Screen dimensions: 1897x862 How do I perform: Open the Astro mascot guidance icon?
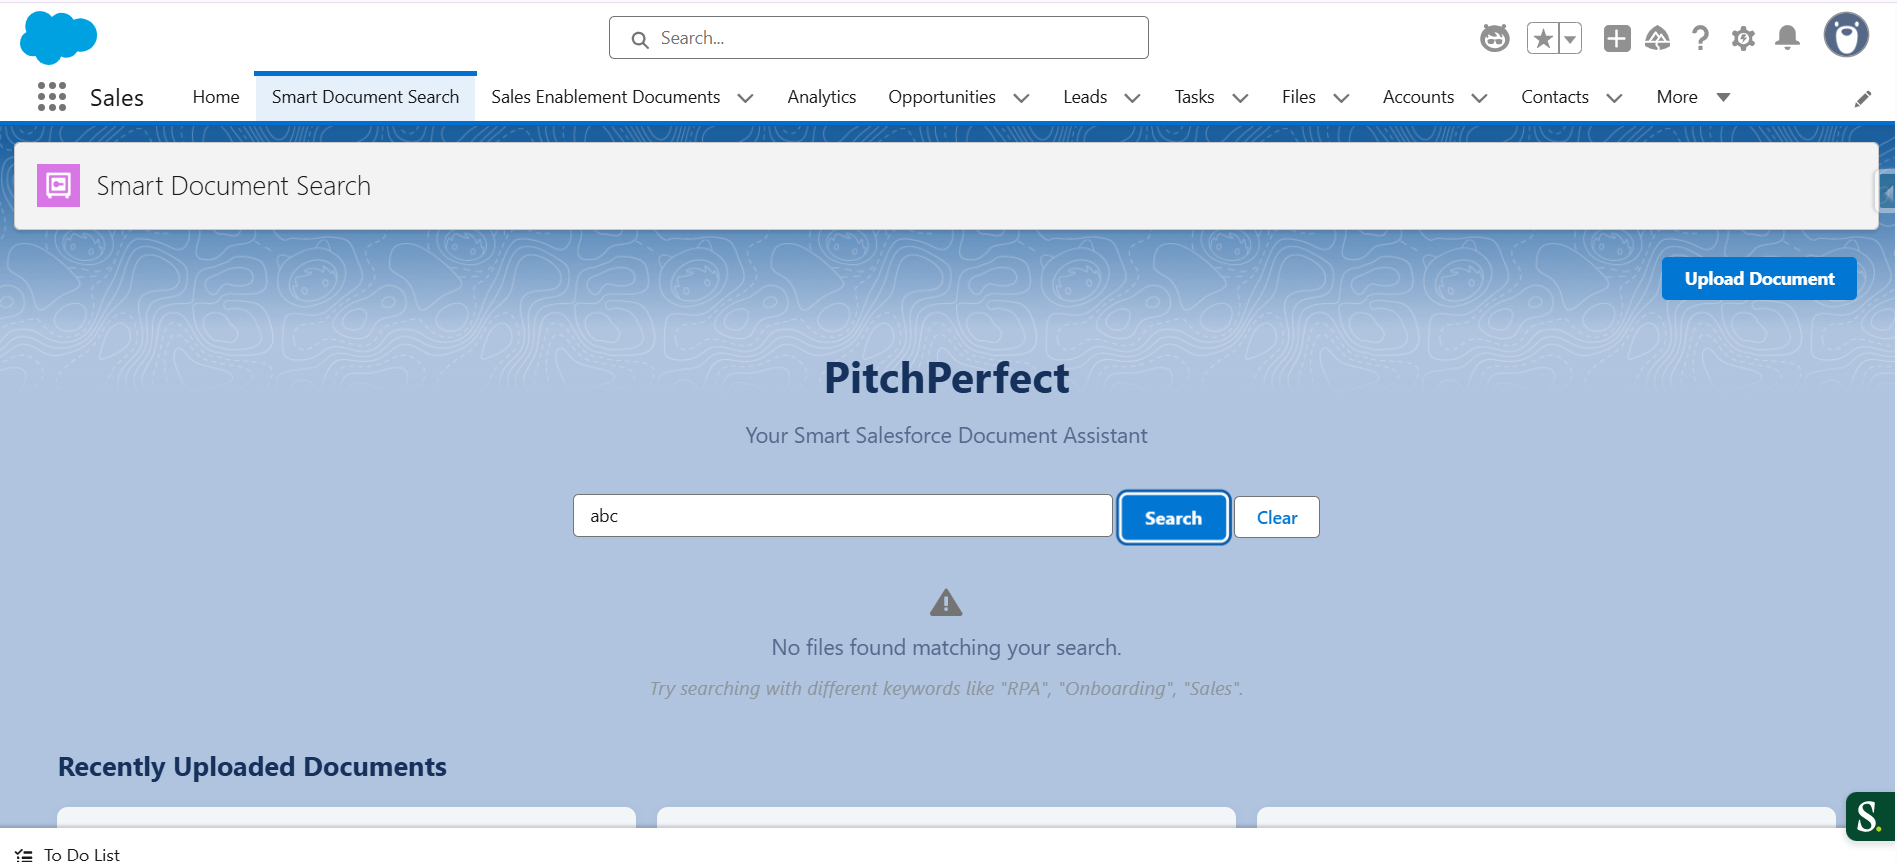point(1494,38)
